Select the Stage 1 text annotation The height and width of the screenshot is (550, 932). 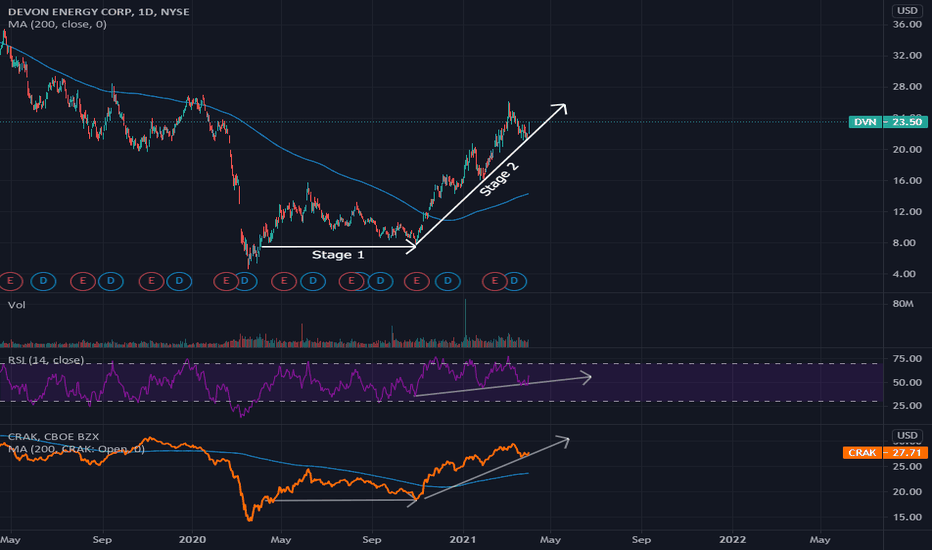pos(338,255)
